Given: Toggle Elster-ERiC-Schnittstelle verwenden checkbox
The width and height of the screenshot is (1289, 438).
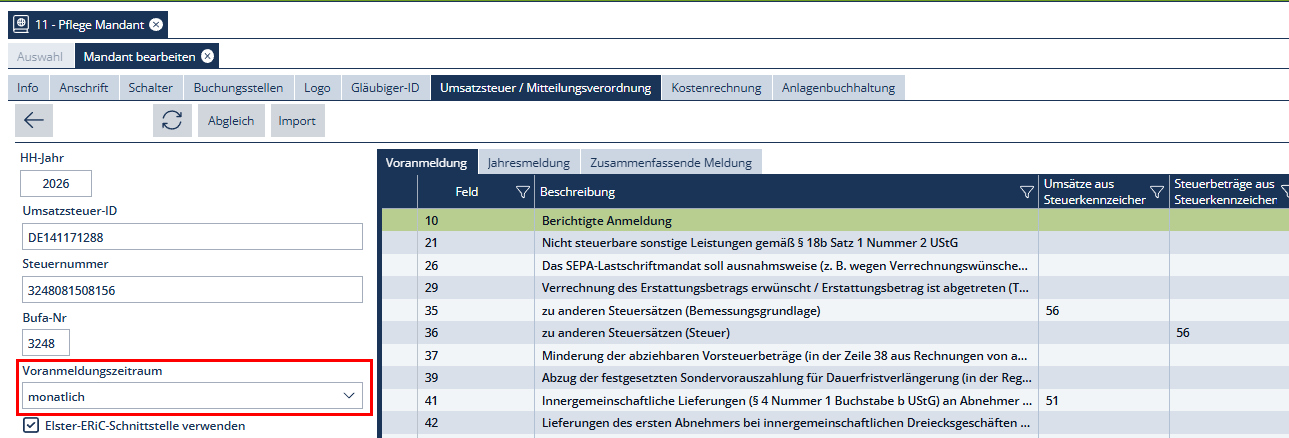Looking at the screenshot, I should pyautogui.click(x=31, y=426).
